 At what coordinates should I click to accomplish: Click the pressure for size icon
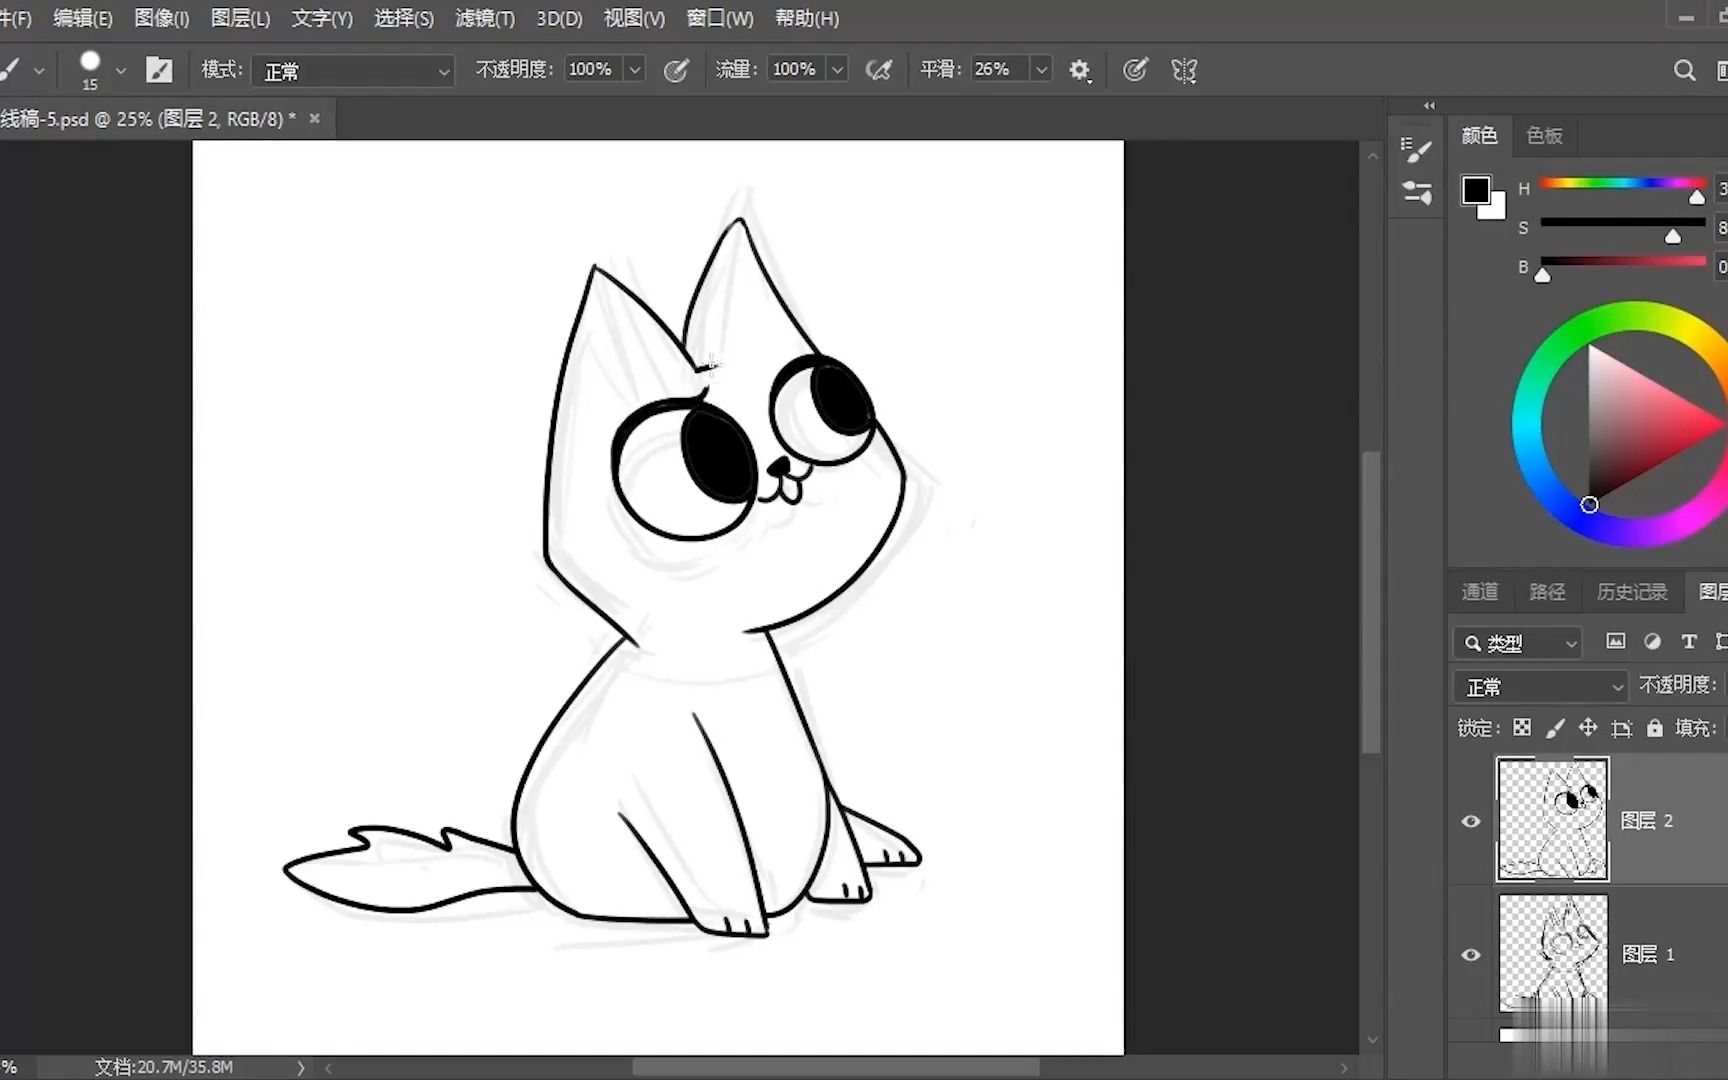point(1134,70)
